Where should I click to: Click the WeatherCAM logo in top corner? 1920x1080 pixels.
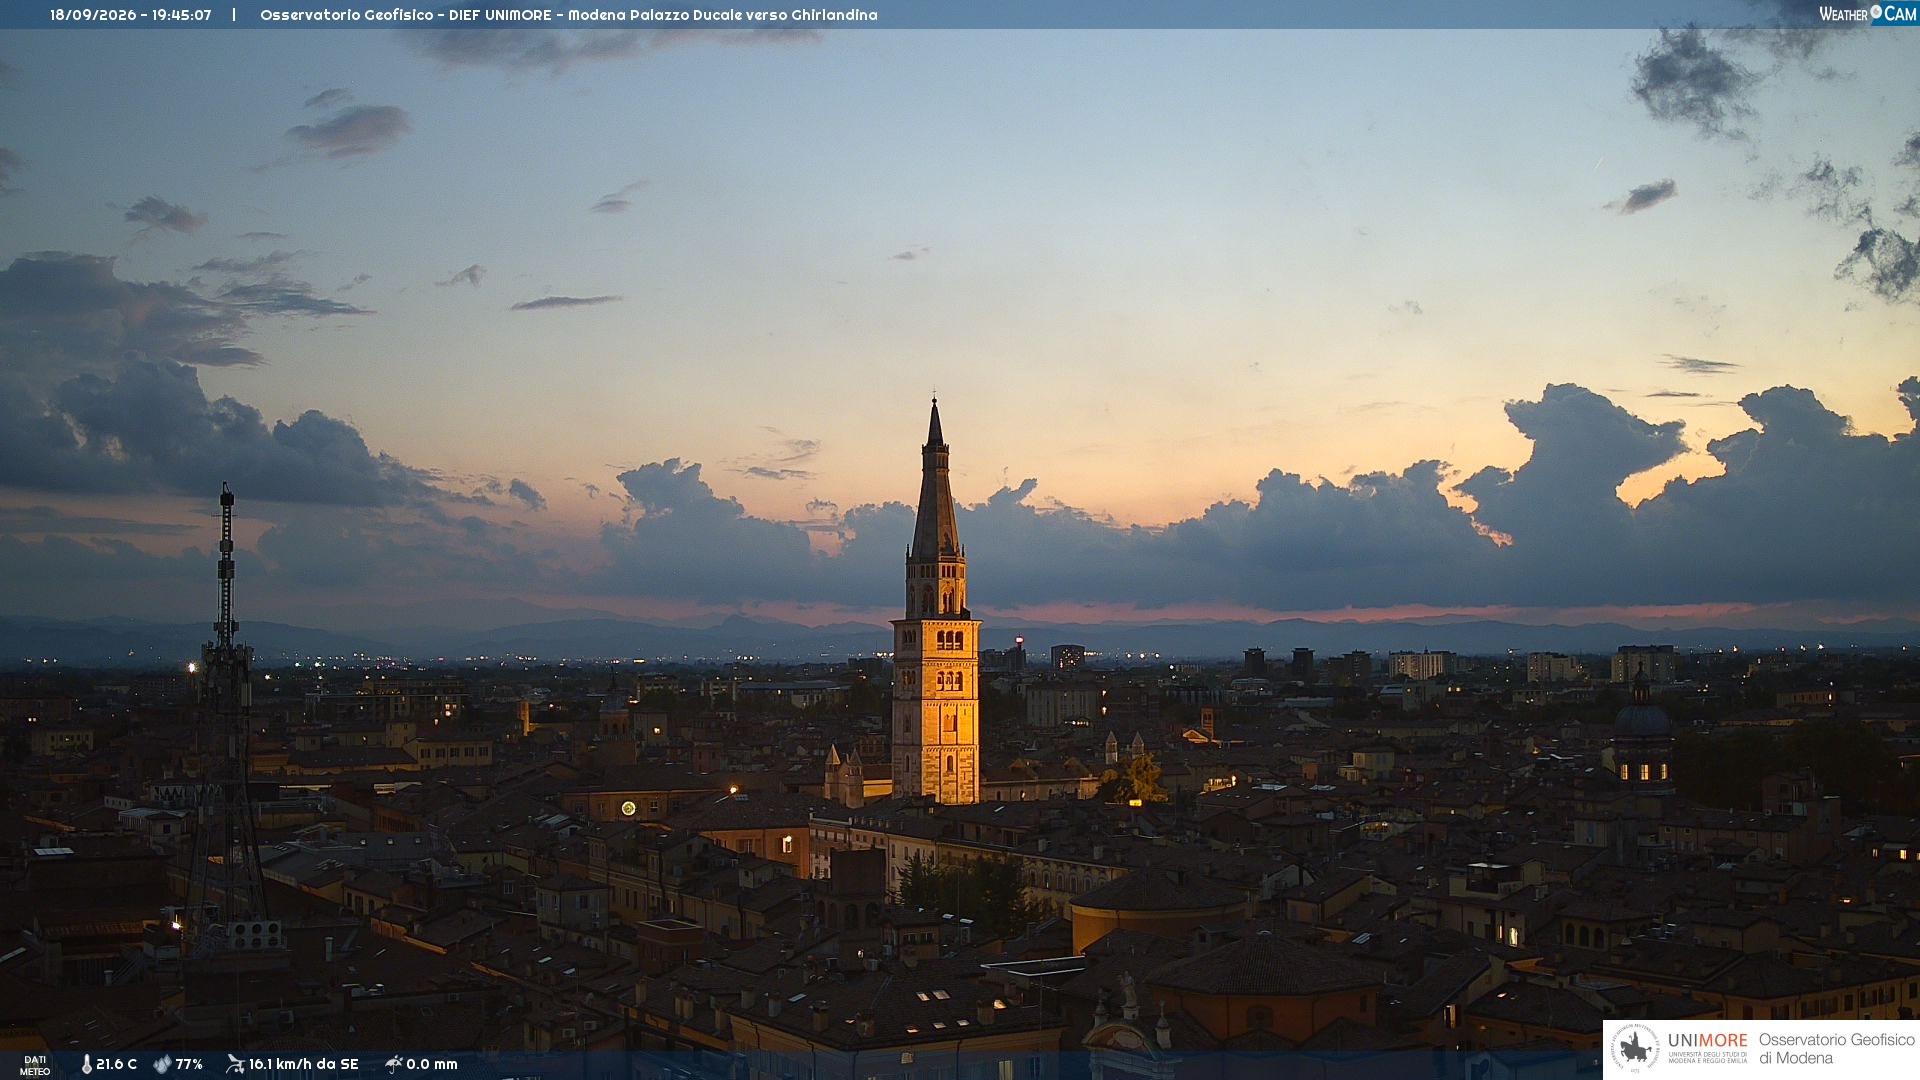pos(1868,13)
